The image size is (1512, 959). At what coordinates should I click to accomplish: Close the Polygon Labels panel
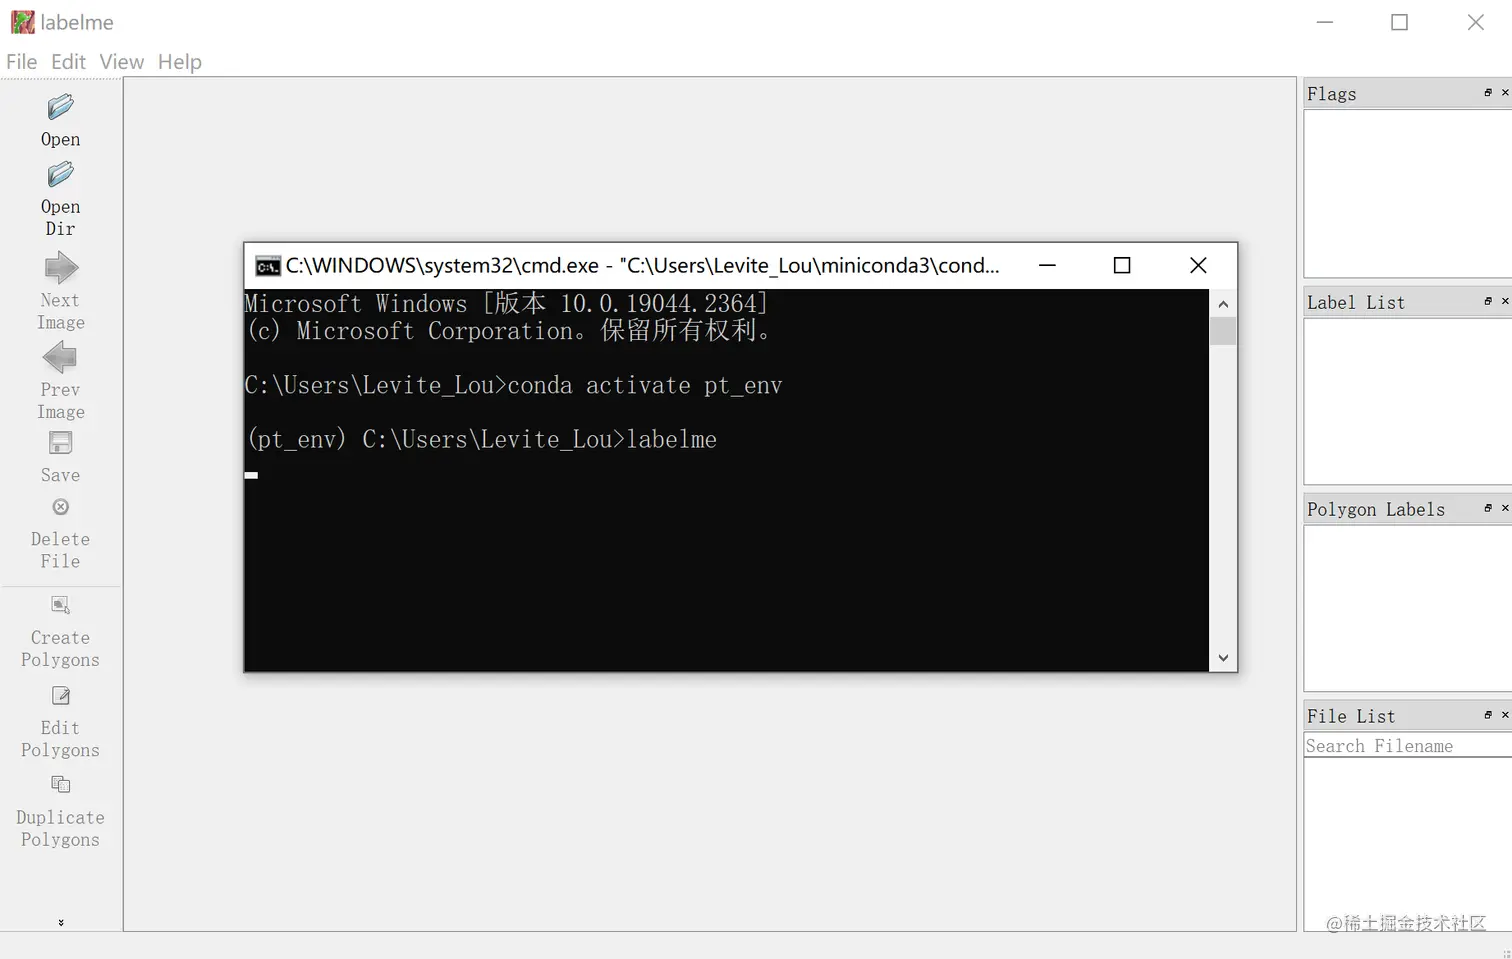click(x=1505, y=508)
